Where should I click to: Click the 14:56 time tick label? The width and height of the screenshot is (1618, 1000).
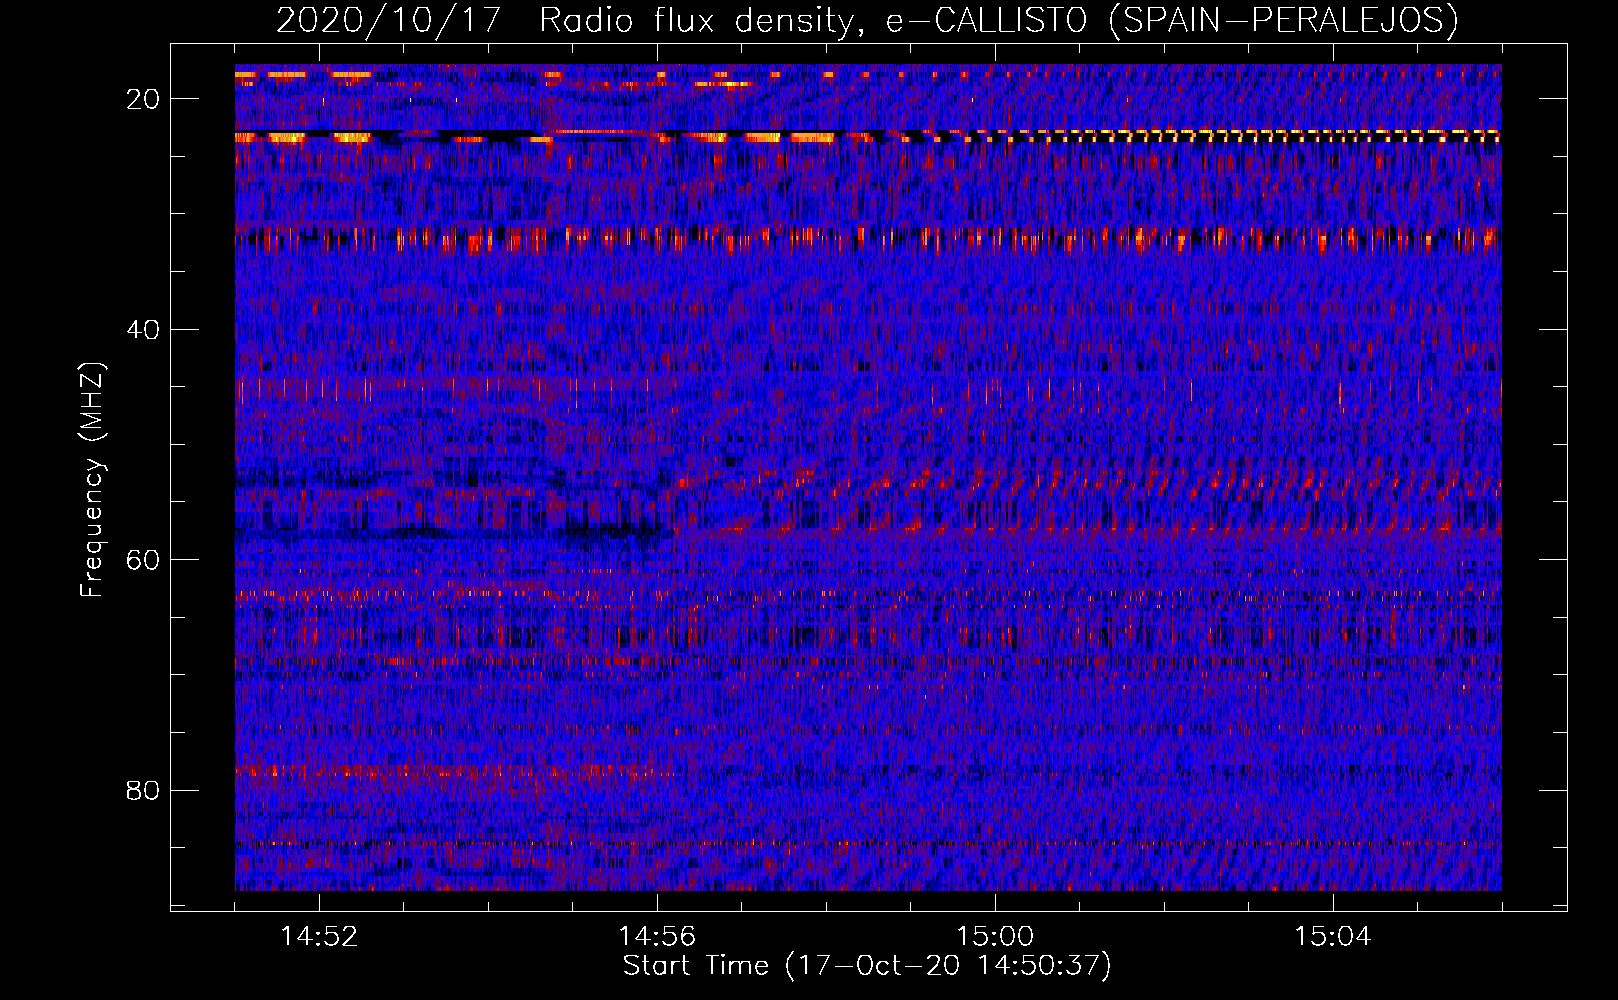point(657,937)
